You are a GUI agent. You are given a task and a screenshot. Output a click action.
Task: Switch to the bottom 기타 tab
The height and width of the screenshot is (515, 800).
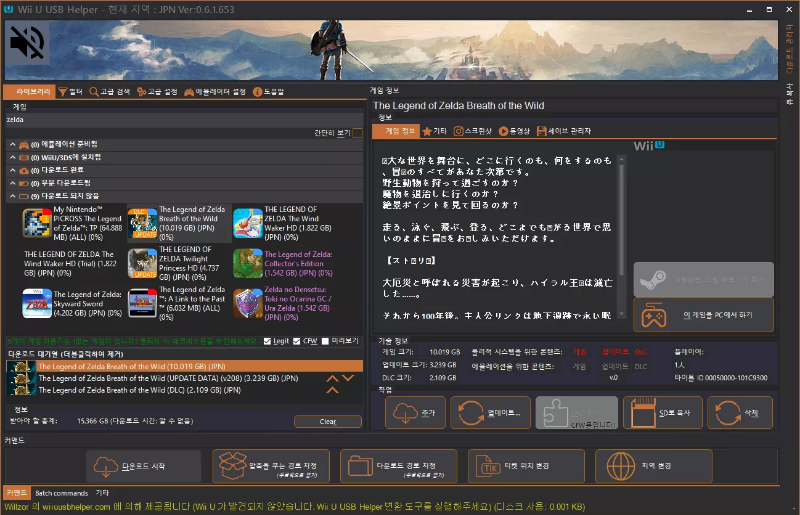point(102,494)
